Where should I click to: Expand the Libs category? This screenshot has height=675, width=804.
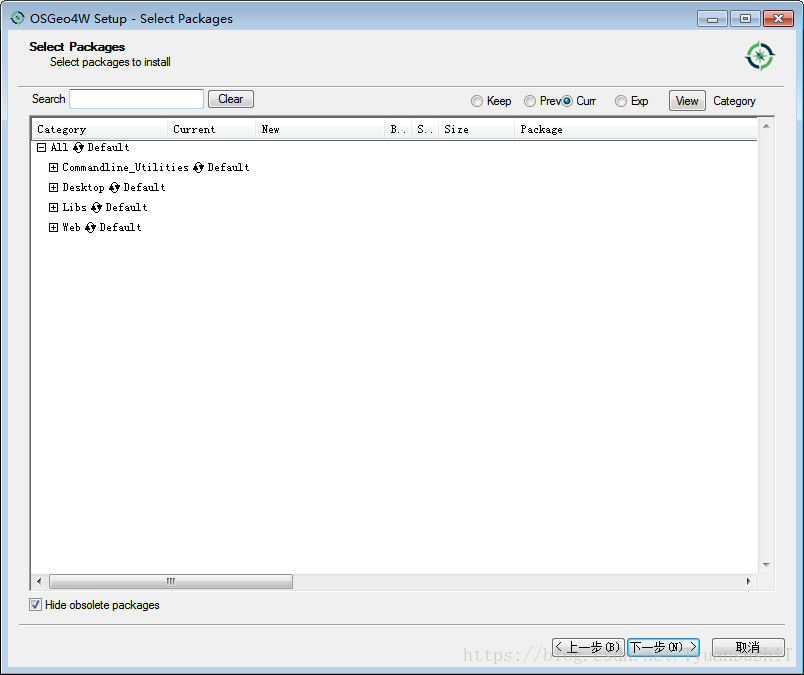[53, 208]
